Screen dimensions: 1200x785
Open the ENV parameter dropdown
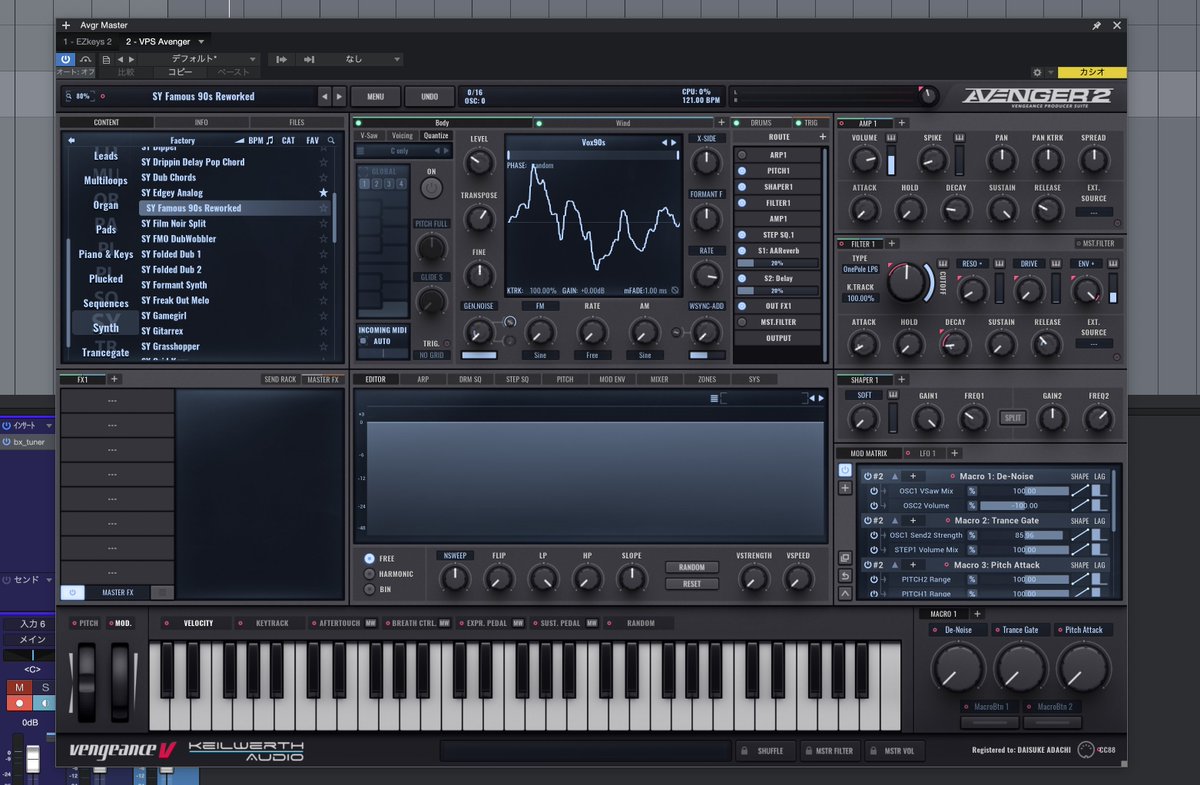coord(1085,263)
